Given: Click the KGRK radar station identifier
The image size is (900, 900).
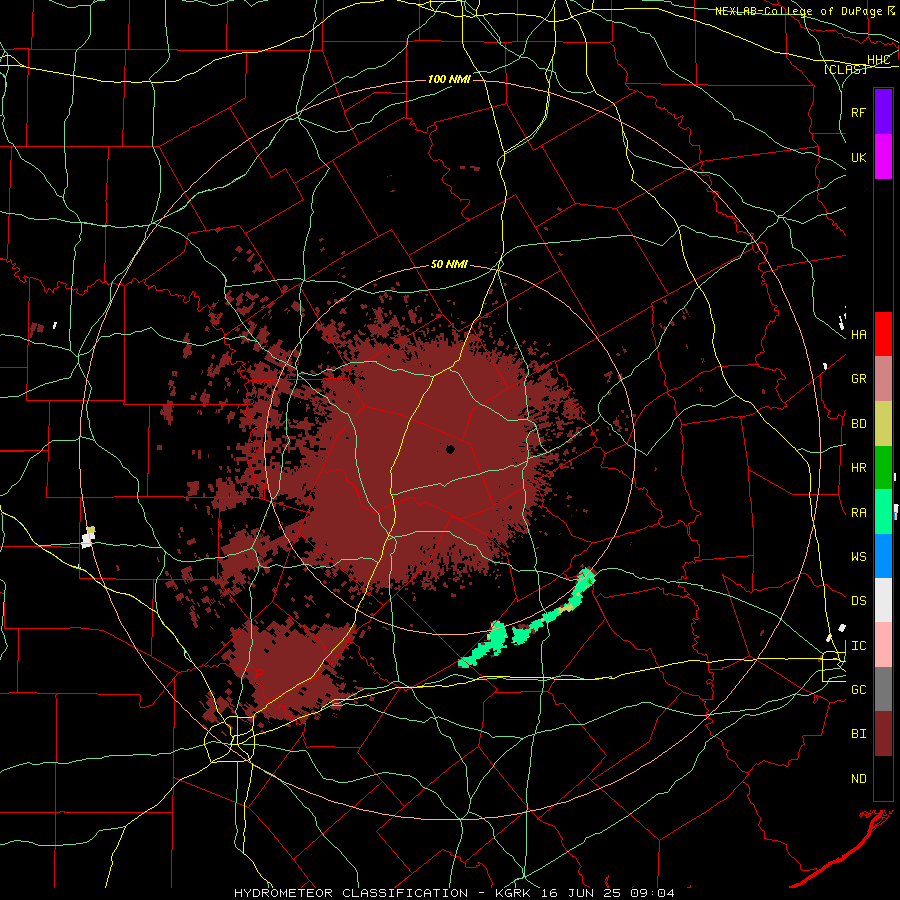Looking at the screenshot, I should click(514, 893).
